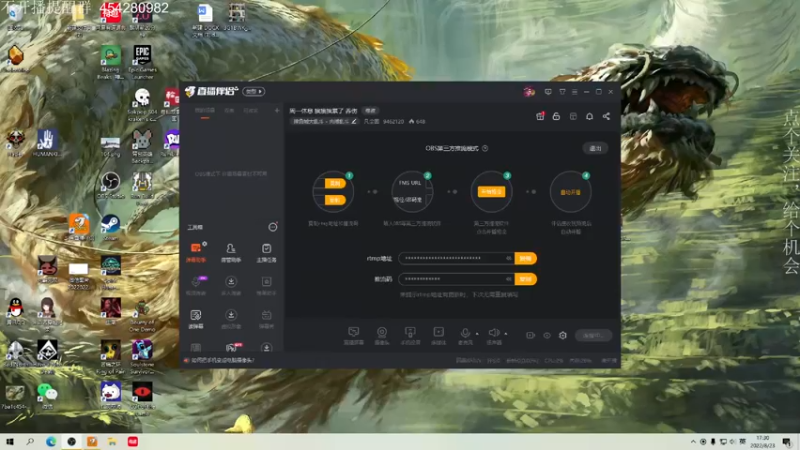Select the second scene tab
800x450 pixels.
[x=229, y=111]
